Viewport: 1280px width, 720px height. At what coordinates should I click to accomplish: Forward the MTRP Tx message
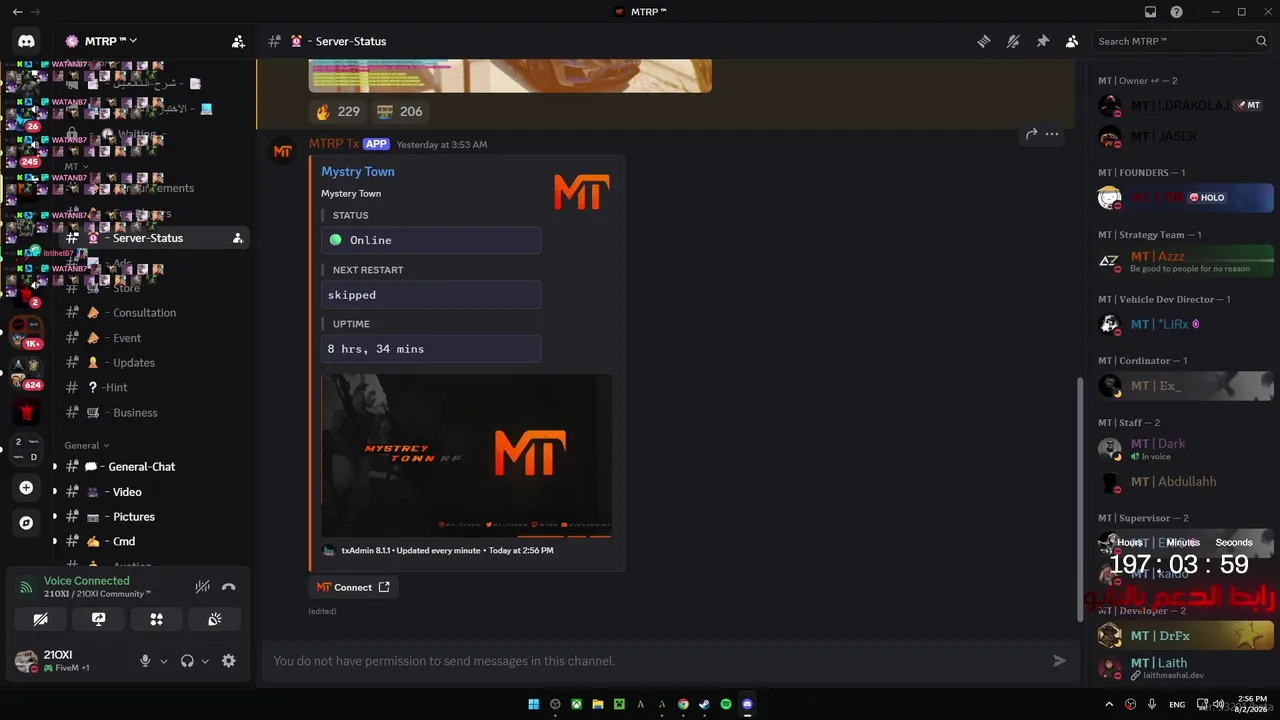1031,133
